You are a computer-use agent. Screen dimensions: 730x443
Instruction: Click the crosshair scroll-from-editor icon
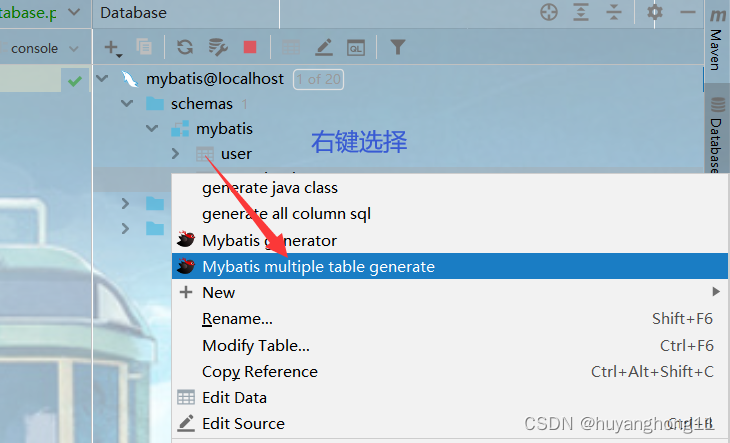[x=549, y=12]
